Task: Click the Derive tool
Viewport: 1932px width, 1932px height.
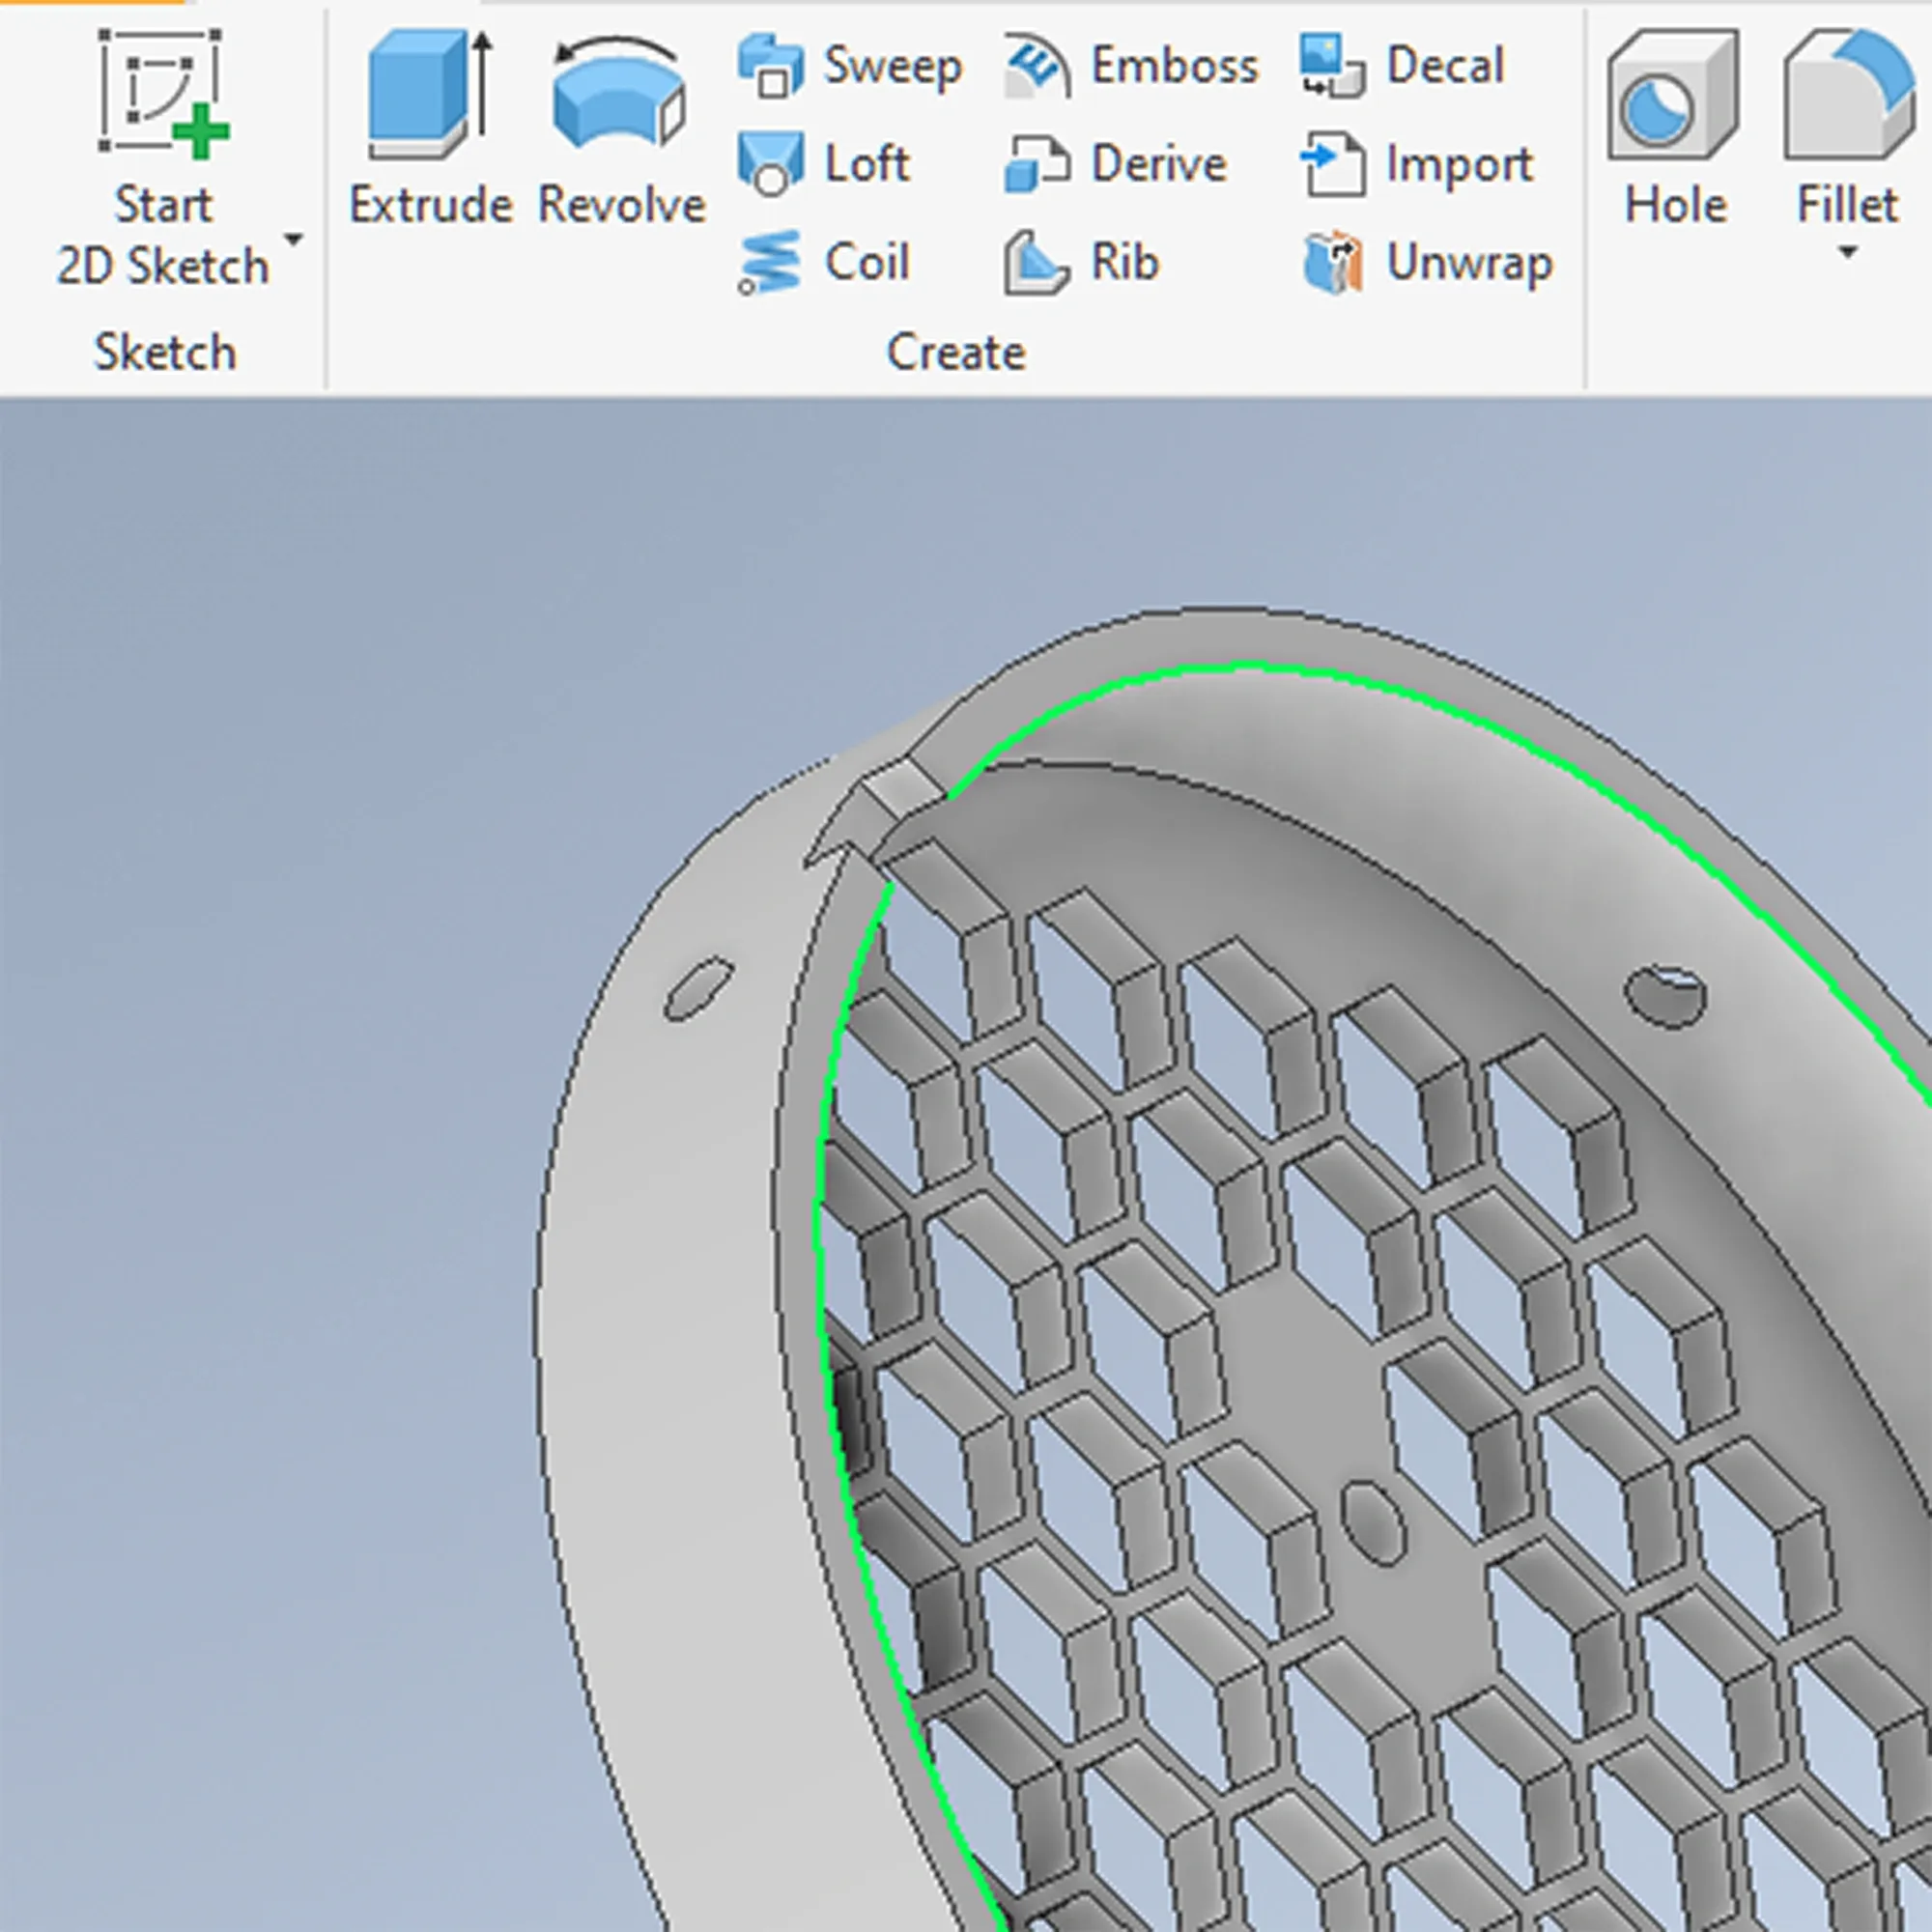Action: pos(1115,163)
